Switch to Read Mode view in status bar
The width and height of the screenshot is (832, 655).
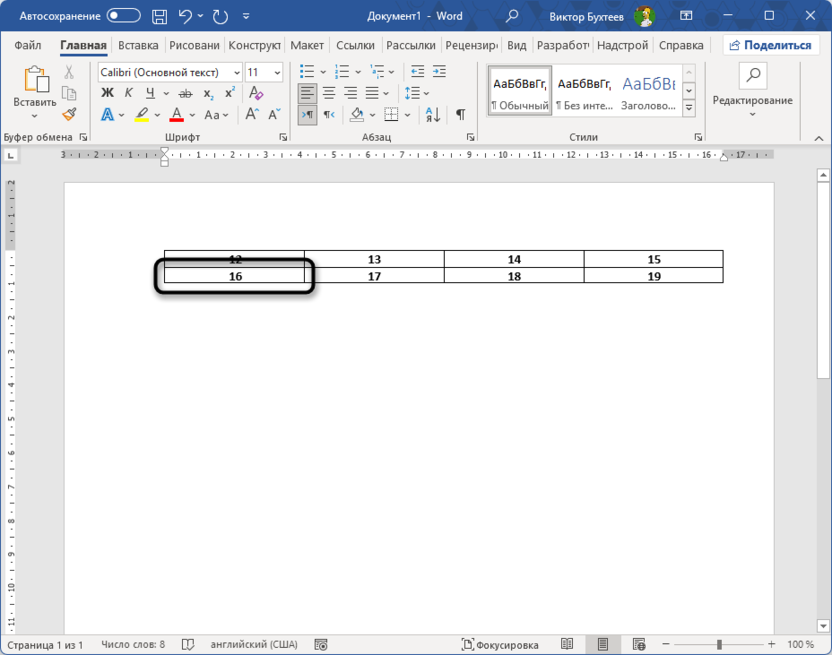click(567, 645)
